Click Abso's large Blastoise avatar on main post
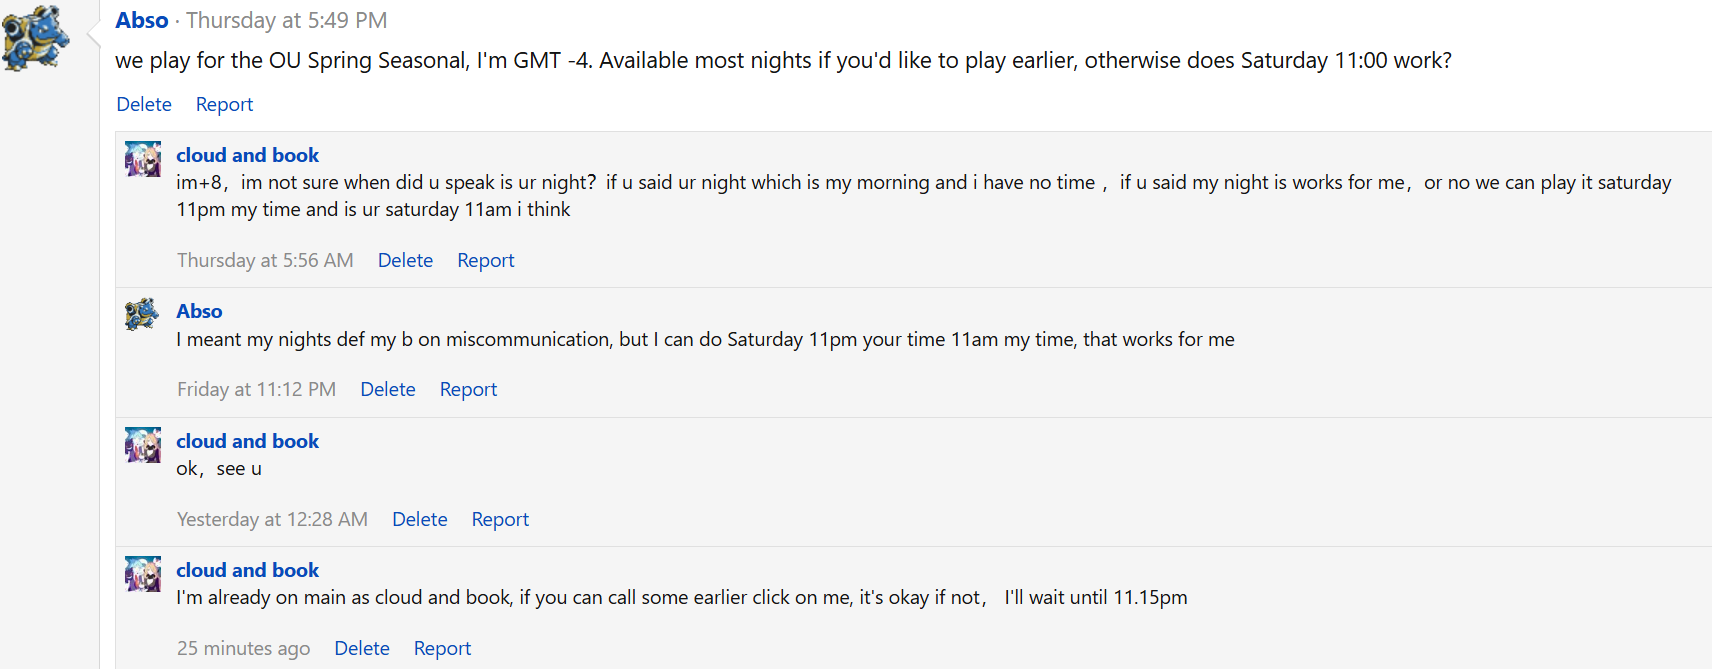This screenshot has width=1712, height=669. [x=36, y=38]
